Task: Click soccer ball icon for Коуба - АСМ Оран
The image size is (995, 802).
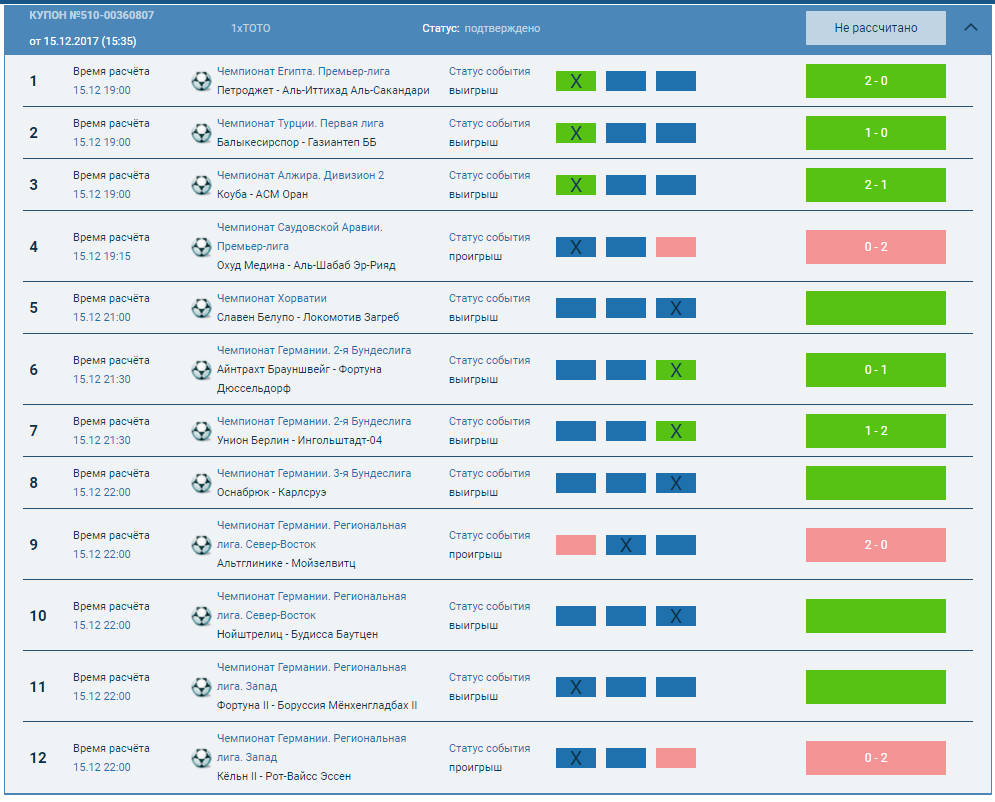Action: 201,185
